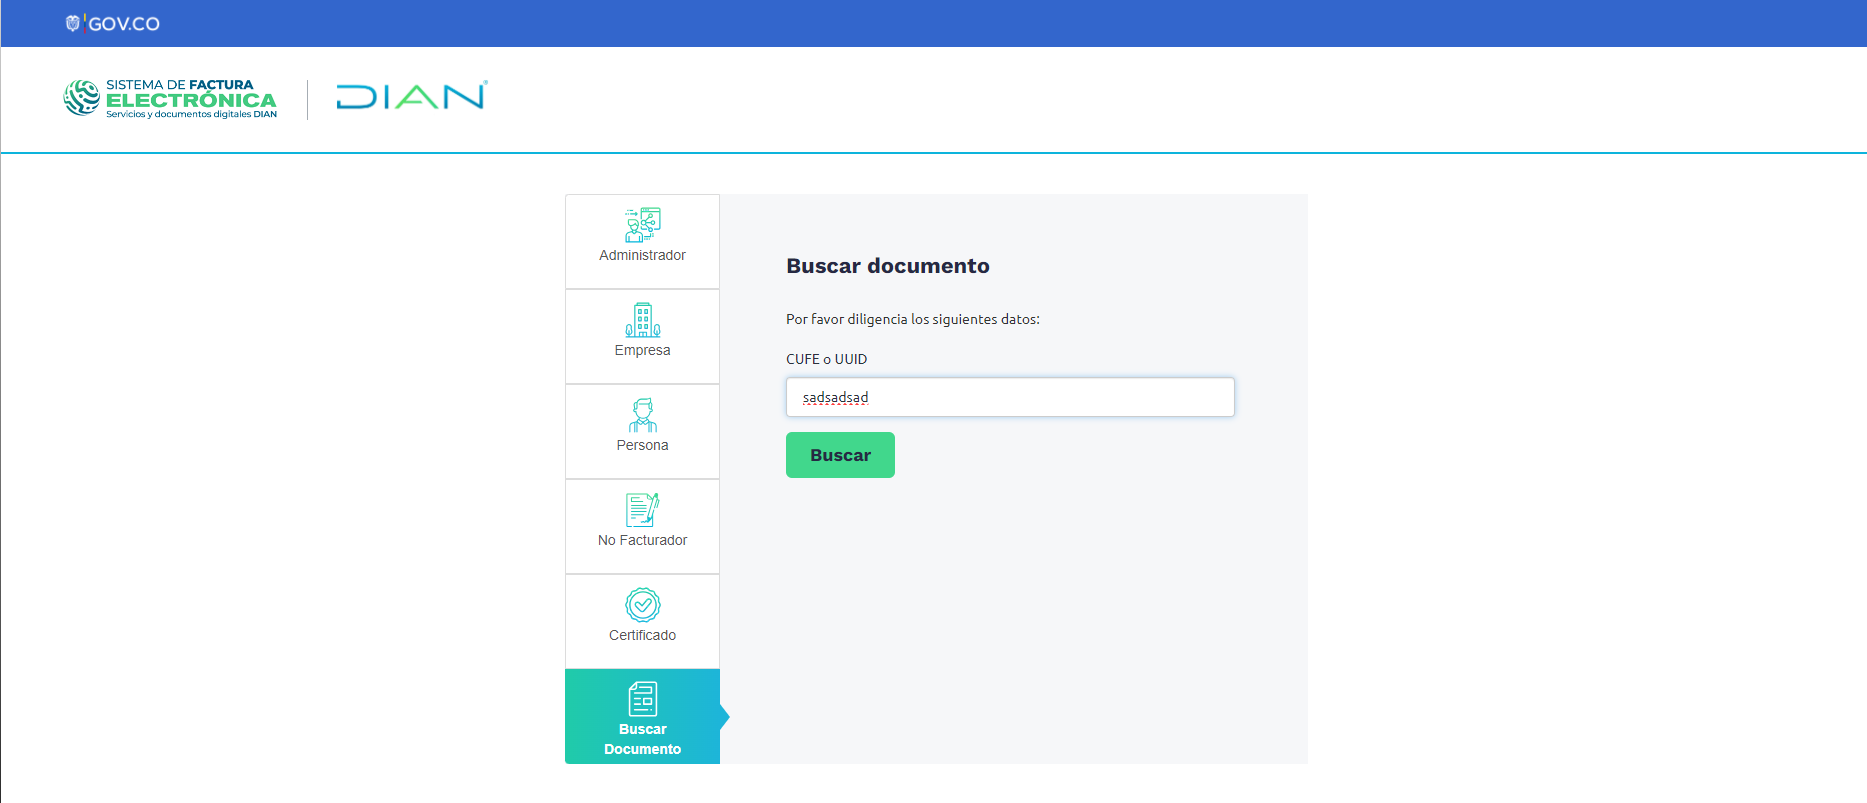1867x803 pixels.
Task: Go to the GOV.CO text link
Action: click(x=124, y=24)
